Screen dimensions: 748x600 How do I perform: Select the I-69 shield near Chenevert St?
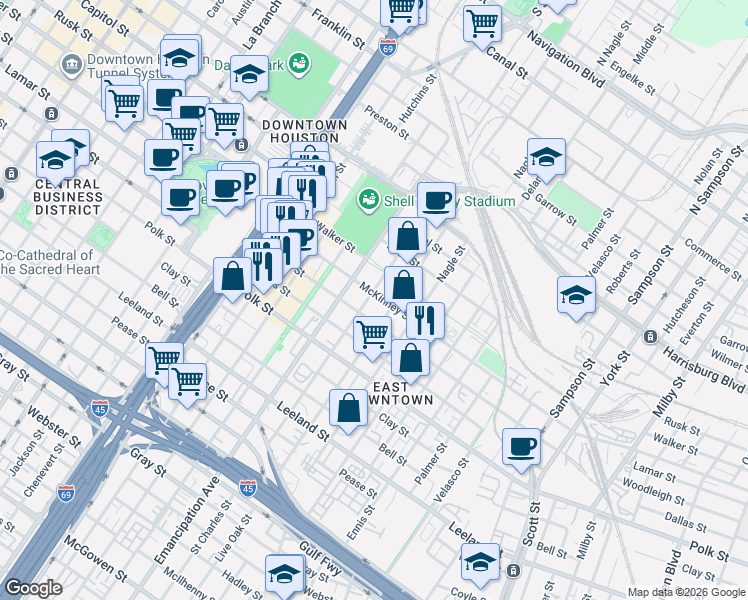pos(65,493)
